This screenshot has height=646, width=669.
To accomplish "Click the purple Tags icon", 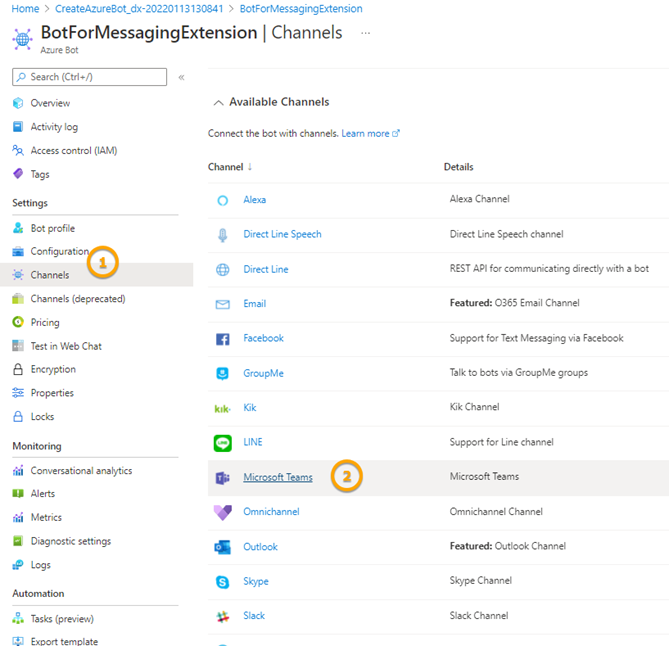I will point(18,174).
